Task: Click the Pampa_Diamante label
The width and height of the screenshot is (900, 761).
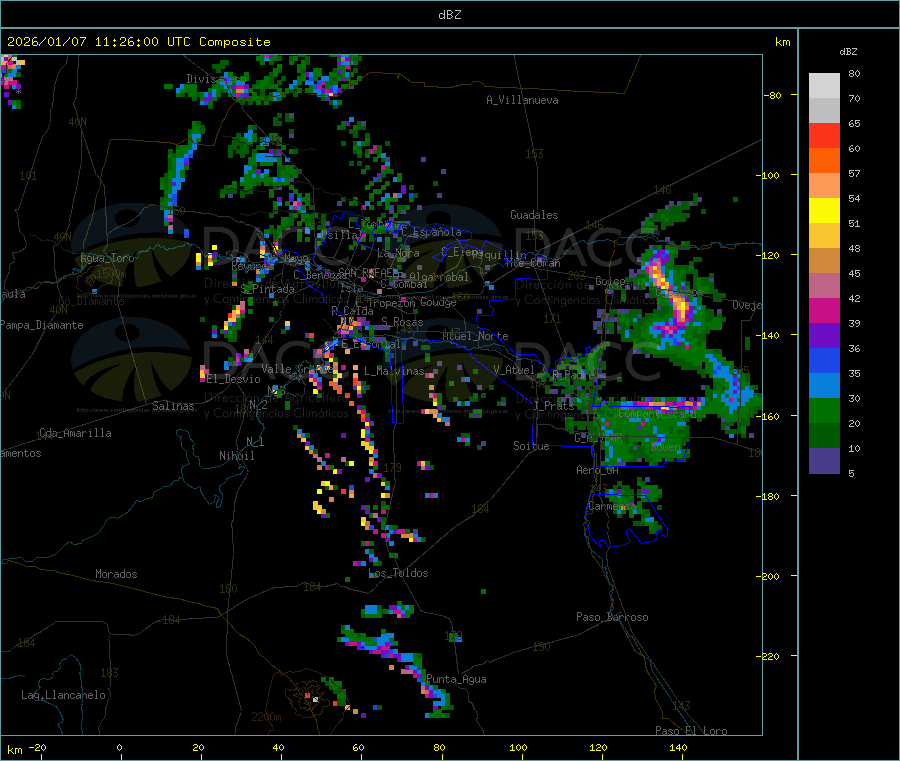Action: point(42,325)
